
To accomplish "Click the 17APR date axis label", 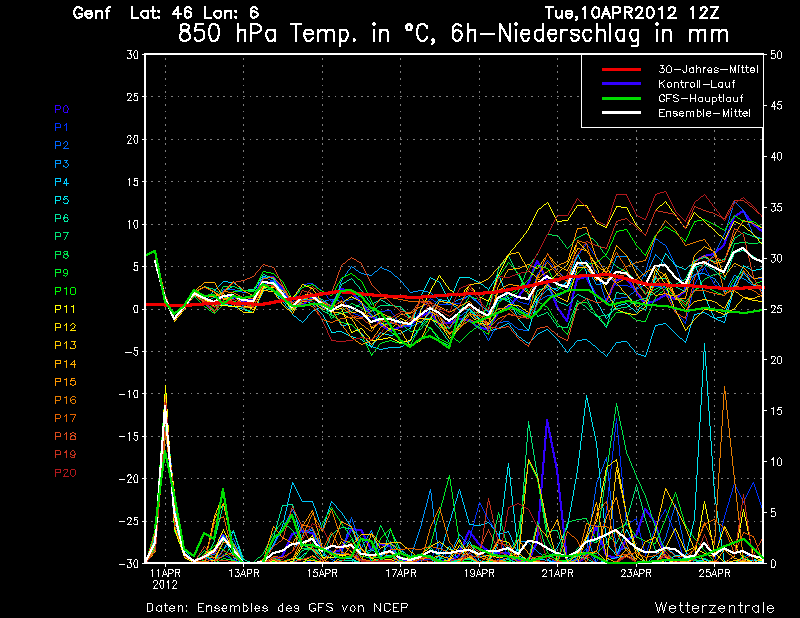I will click(400, 573).
